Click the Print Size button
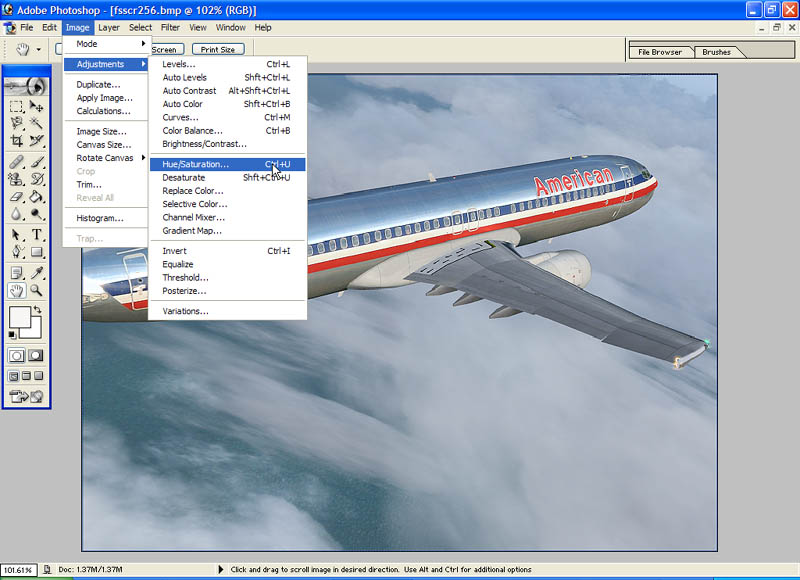The width and height of the screenshot is (800, 580). (217, 49)
